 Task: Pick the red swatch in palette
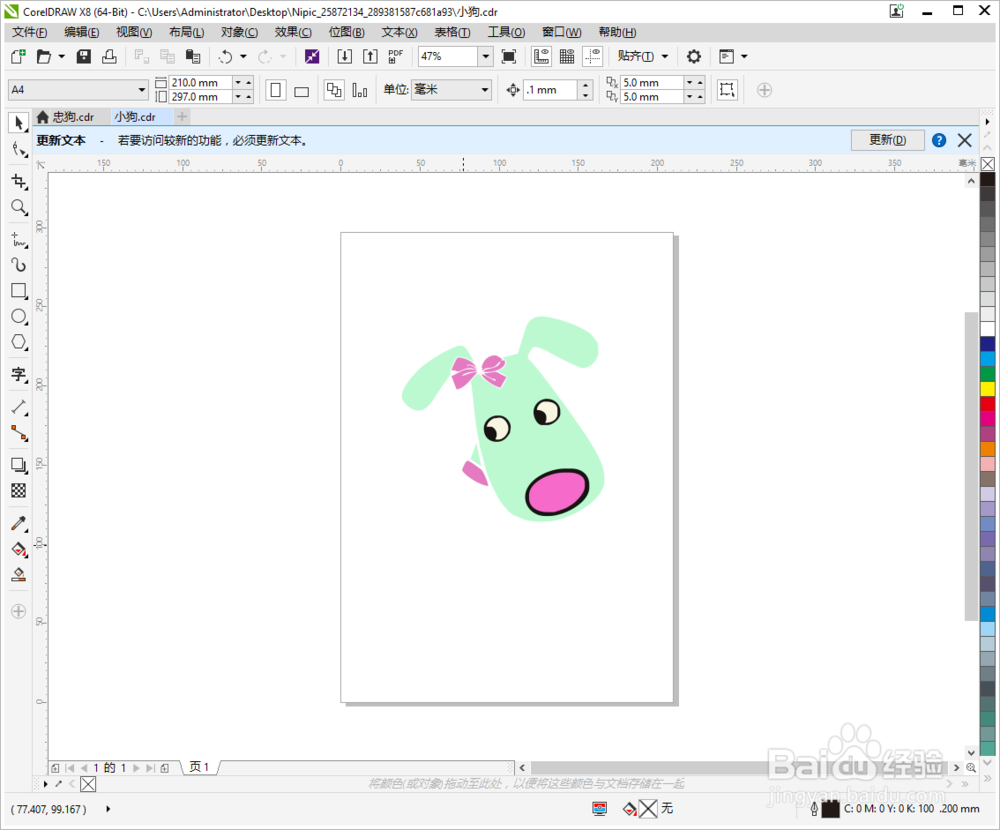click(987, 404)
